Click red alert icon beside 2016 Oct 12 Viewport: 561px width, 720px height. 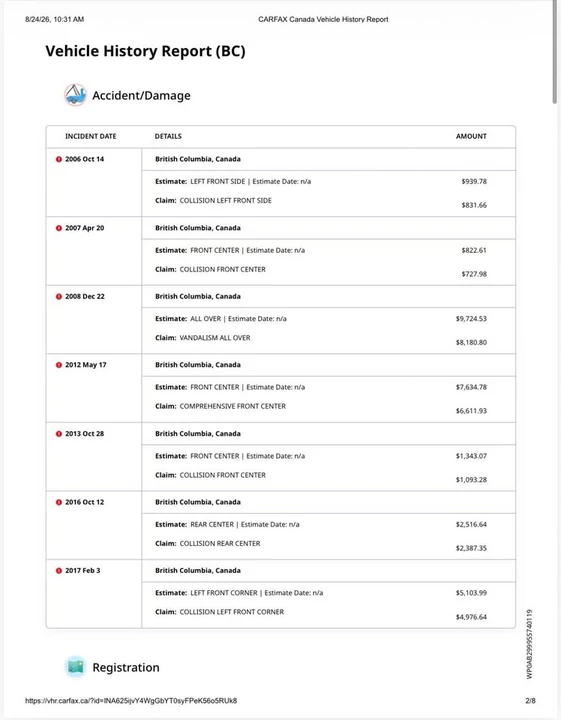point(59,502)
